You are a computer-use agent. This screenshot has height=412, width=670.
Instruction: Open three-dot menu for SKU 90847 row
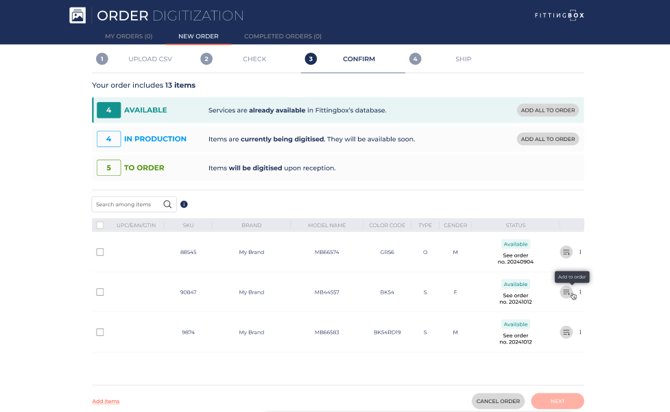580,292
